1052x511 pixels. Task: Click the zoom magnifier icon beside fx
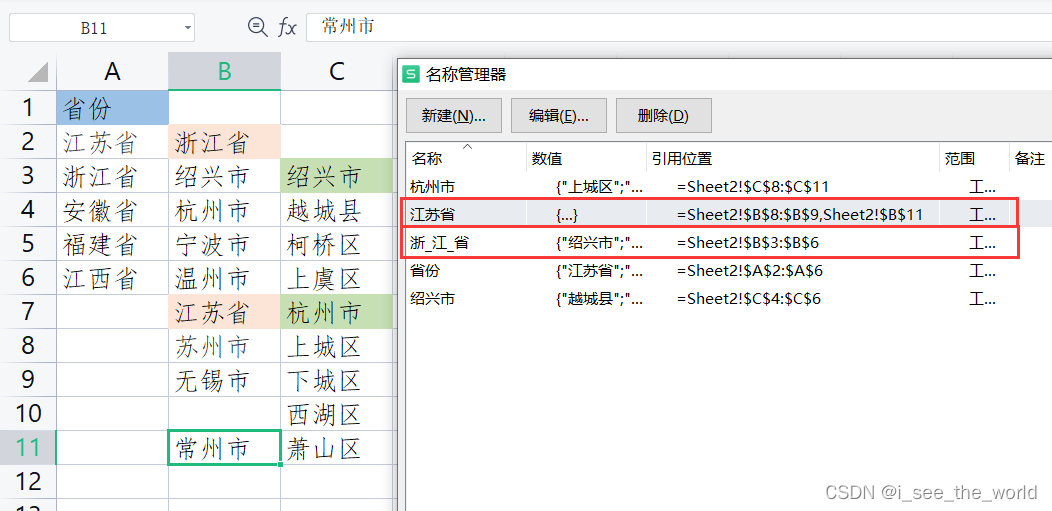click(x=257, y=27)
